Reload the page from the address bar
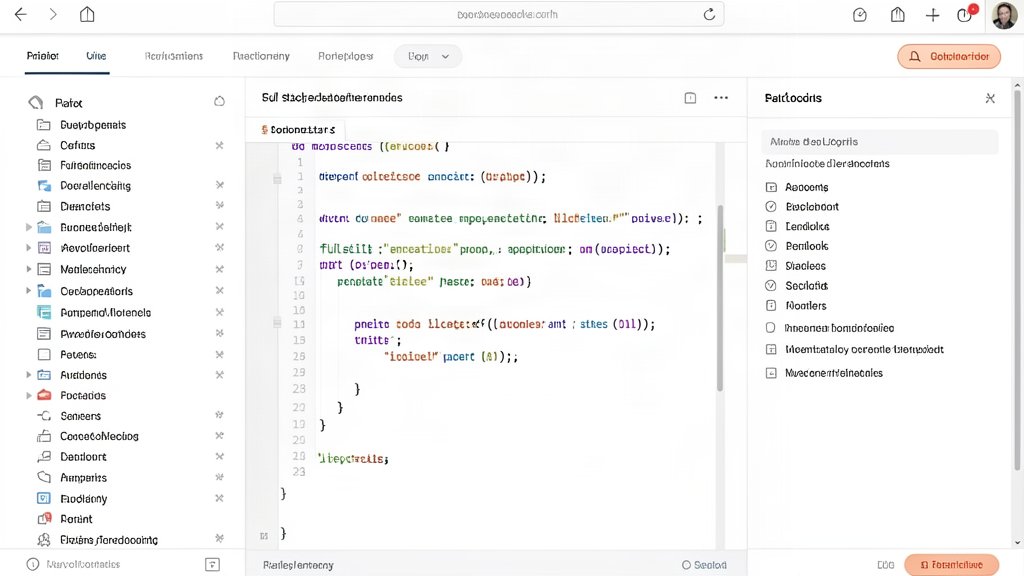This screenshot has height=576, width=1024. click(x=709, y=14)
